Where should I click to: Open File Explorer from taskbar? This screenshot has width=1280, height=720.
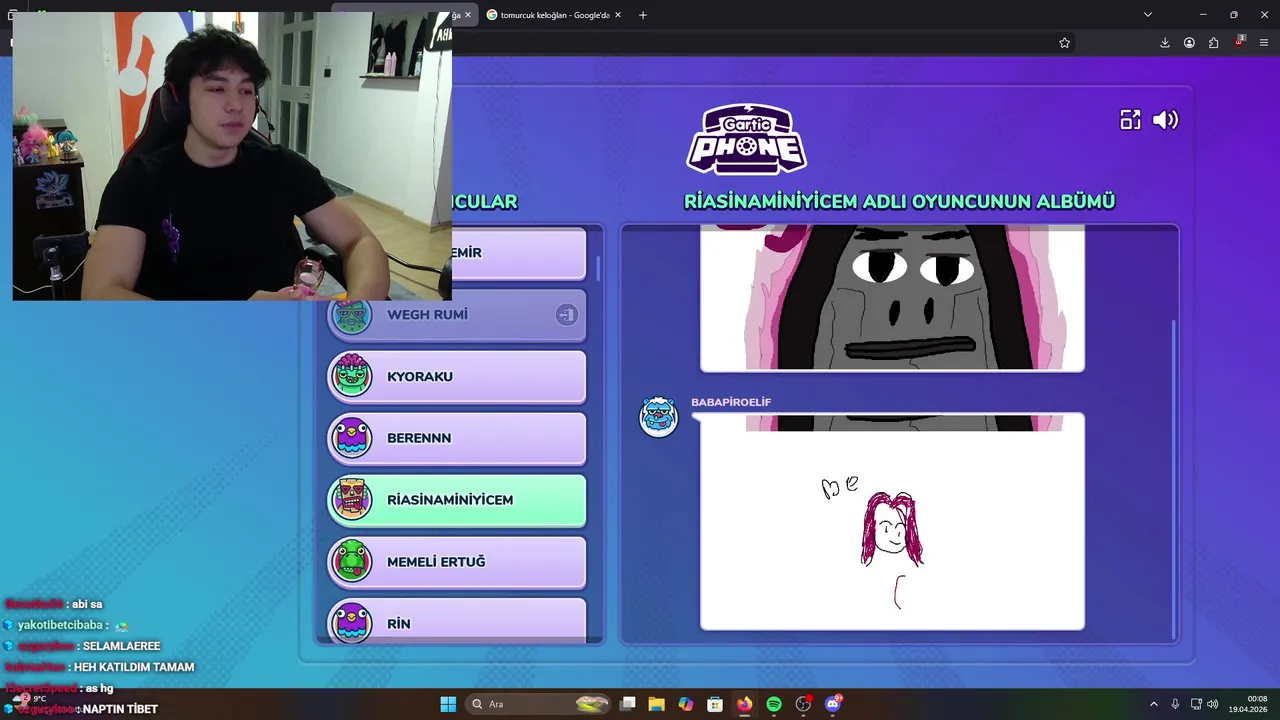pos(656,704)
